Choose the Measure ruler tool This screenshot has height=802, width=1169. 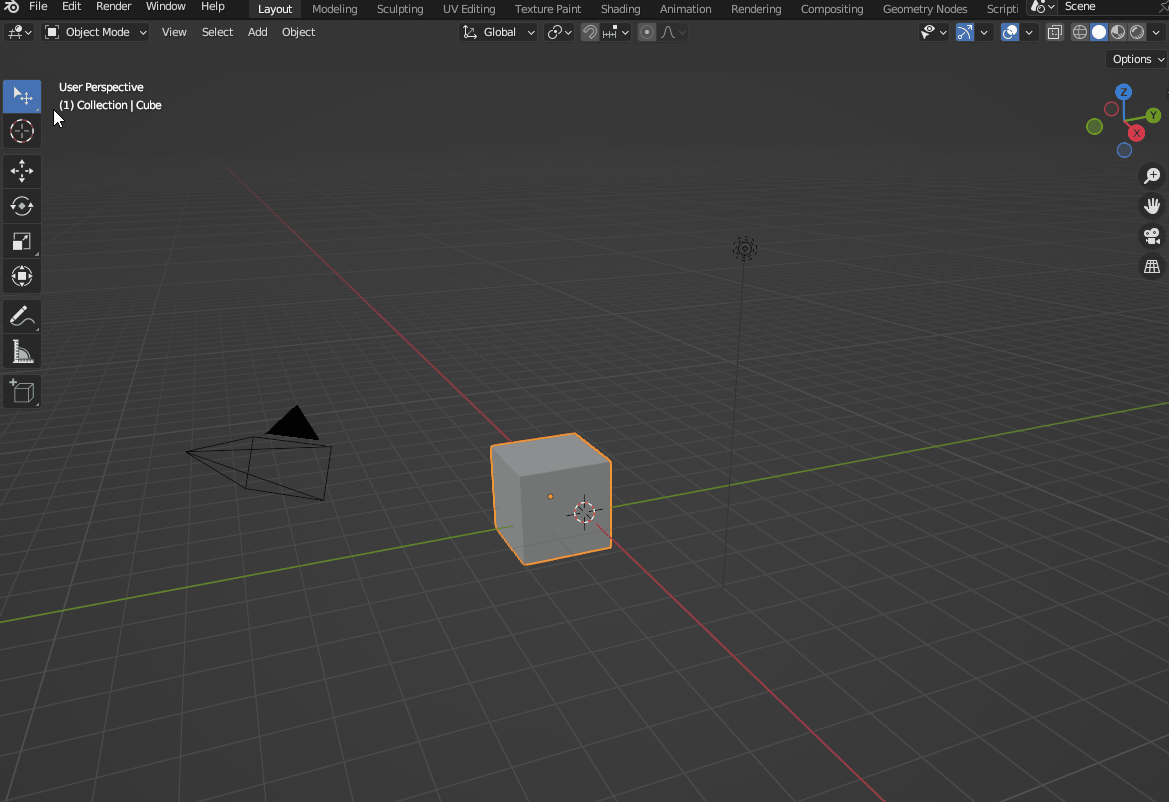[x=22, y=351]
